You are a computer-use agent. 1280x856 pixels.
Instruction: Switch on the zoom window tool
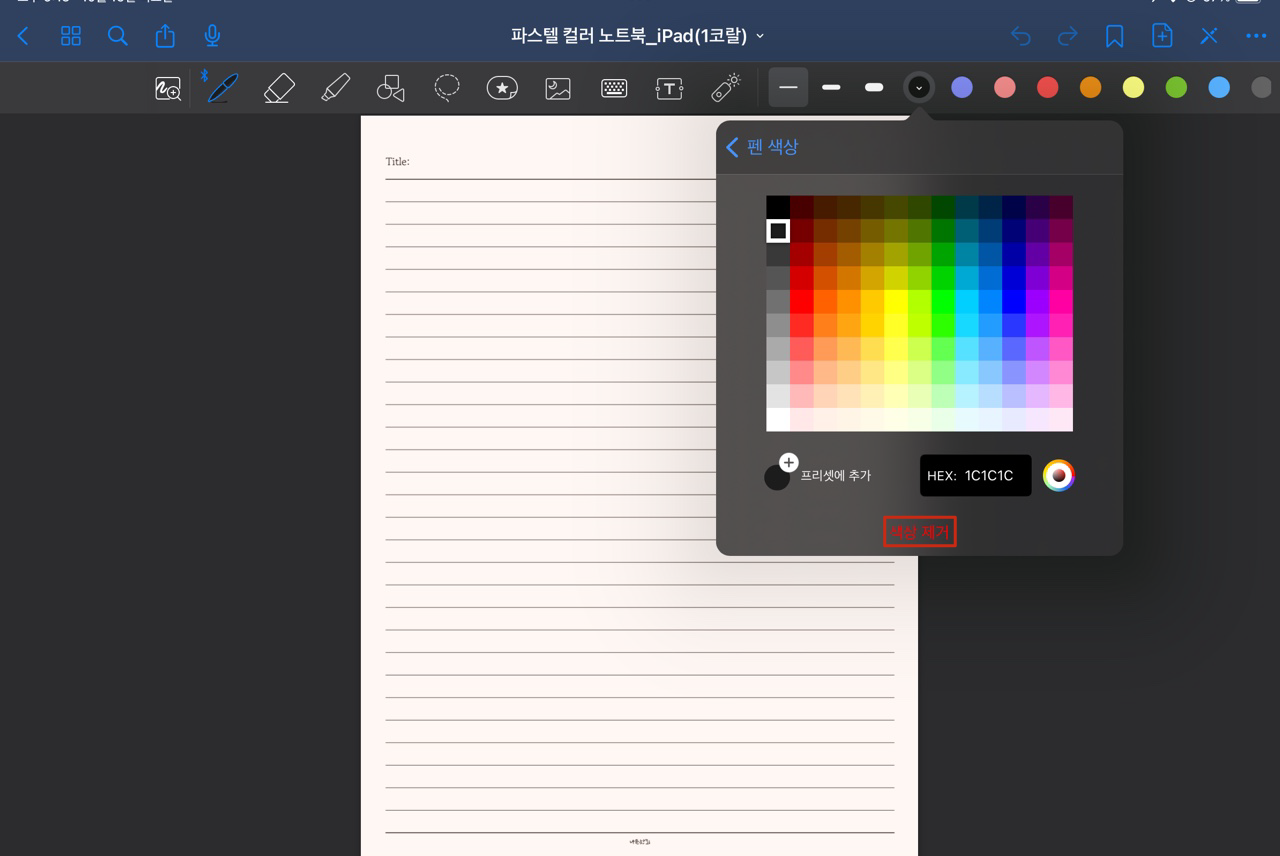click(168, 88)
